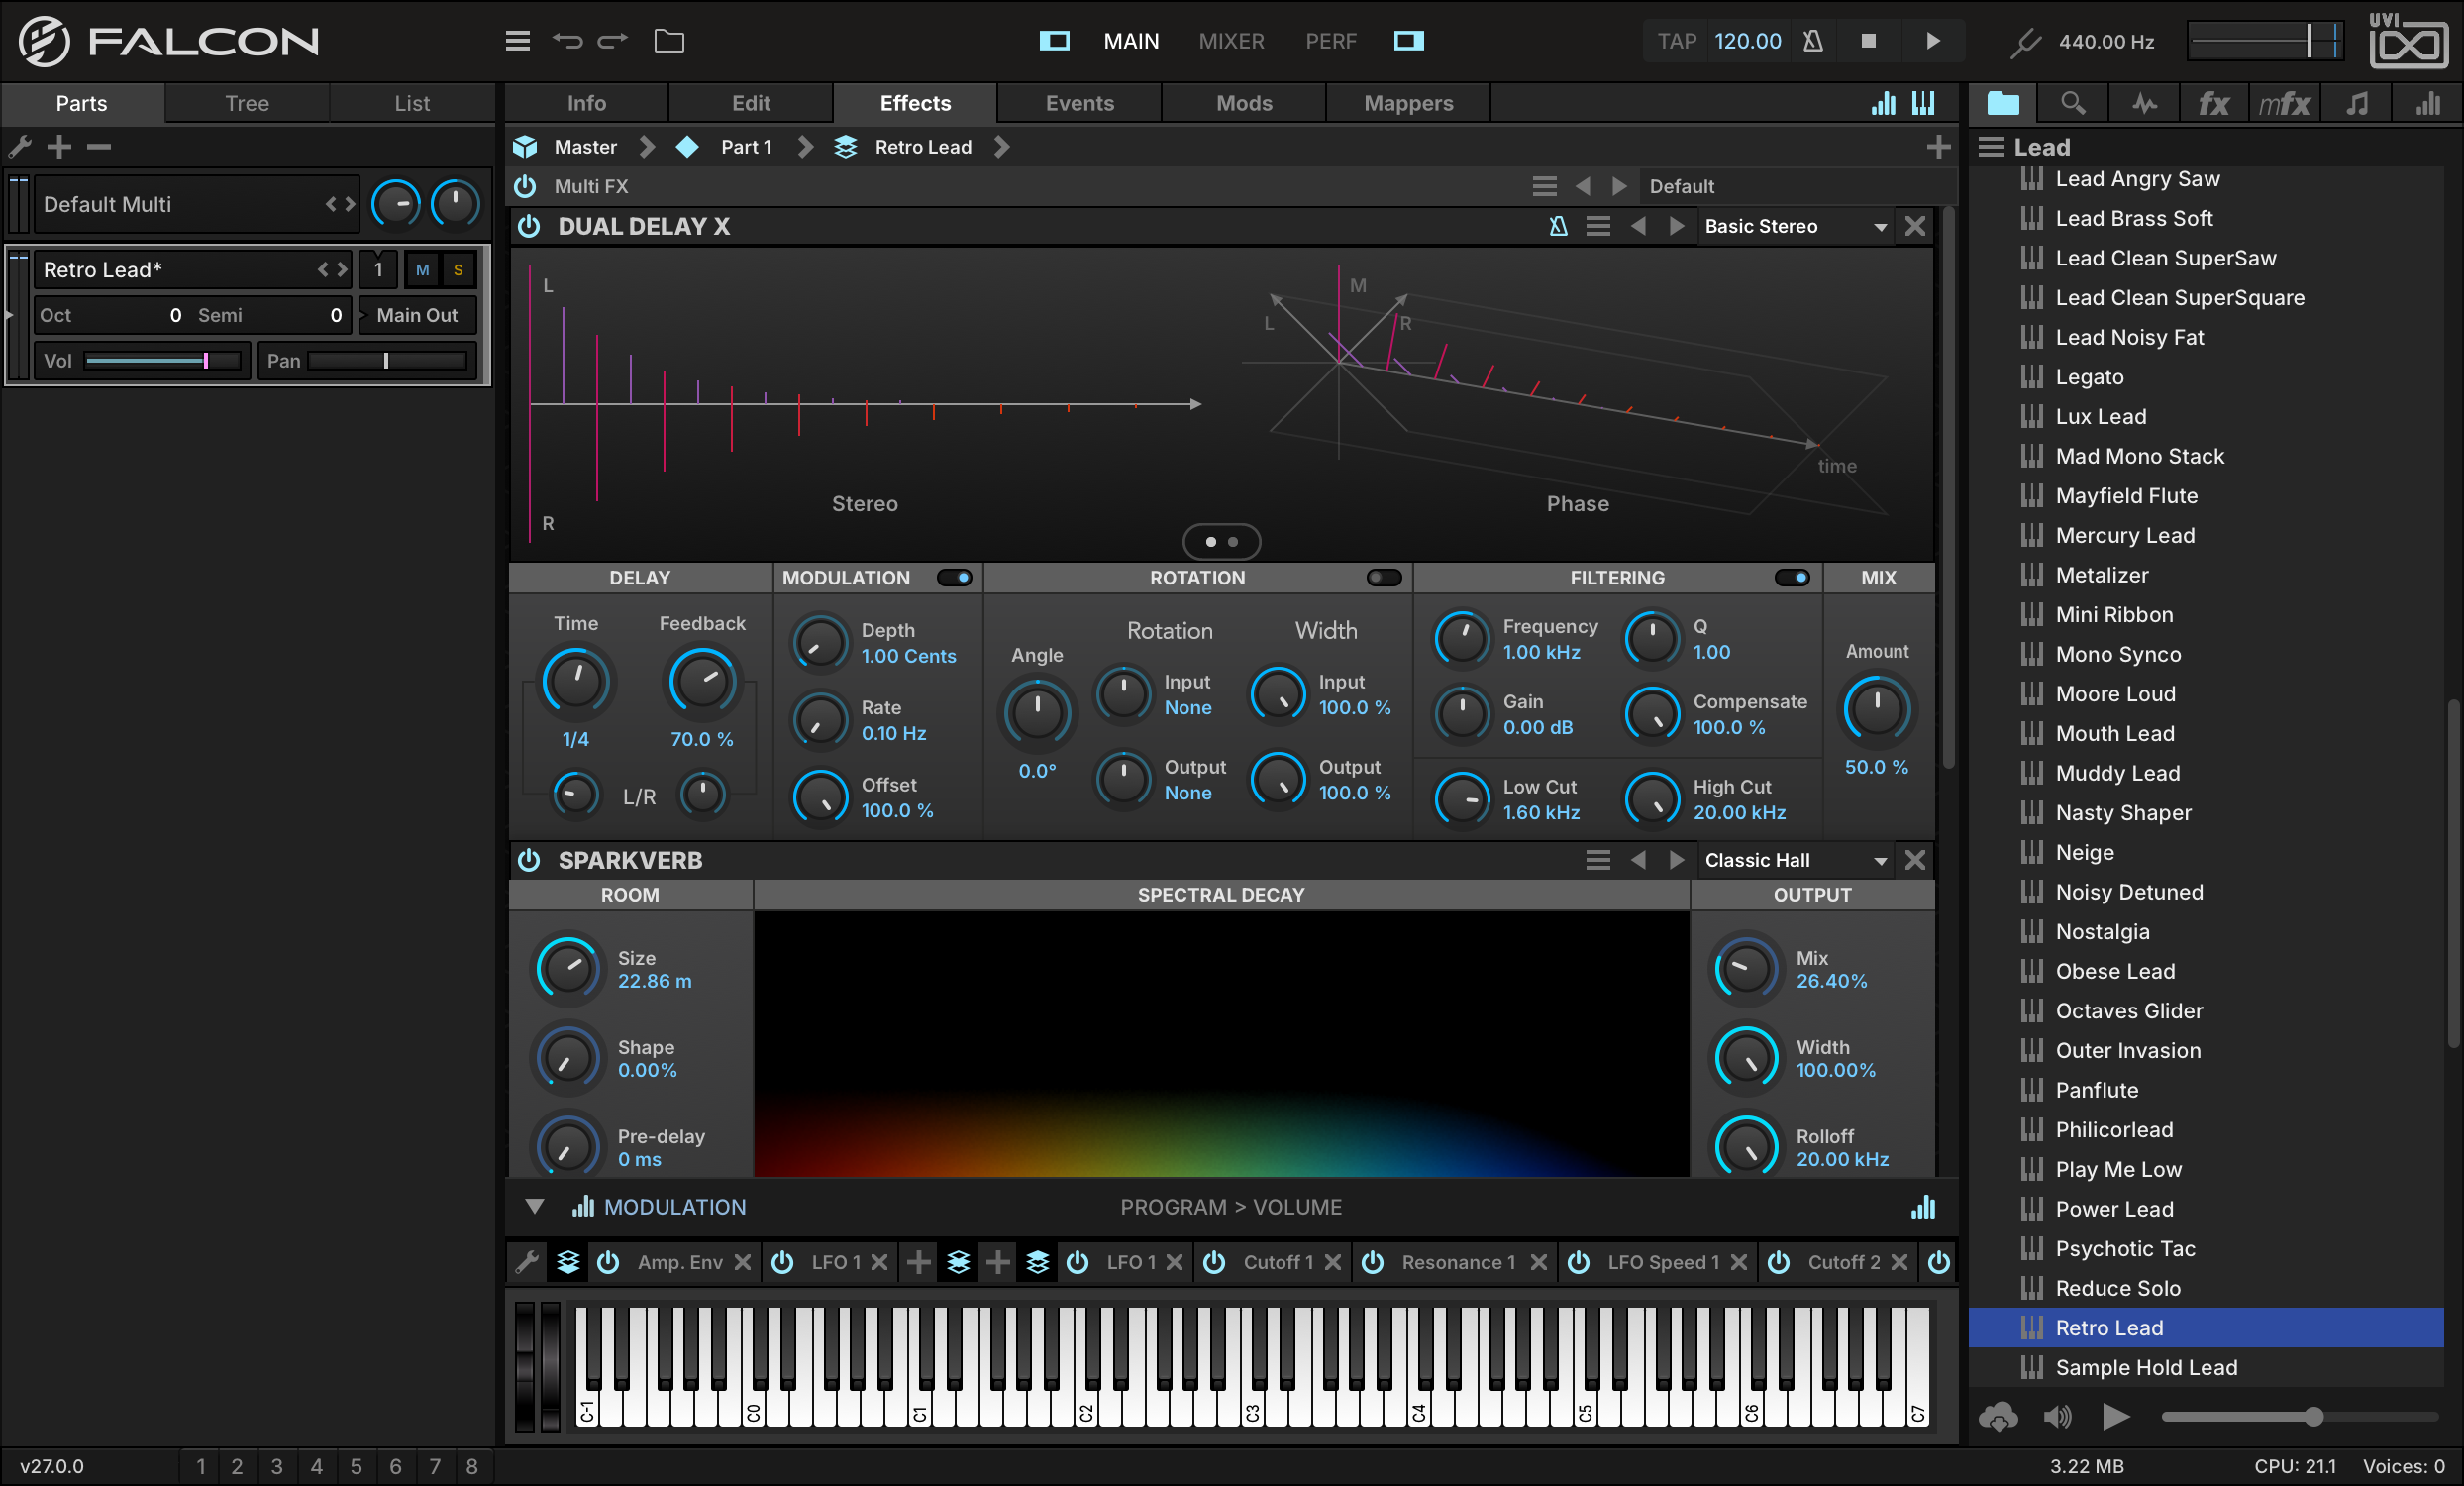Image resolution: width=2464 pixels, height=1486 pixels.
Task: Click the preview volume slider in browser
Action: tap(2300, 1416)
